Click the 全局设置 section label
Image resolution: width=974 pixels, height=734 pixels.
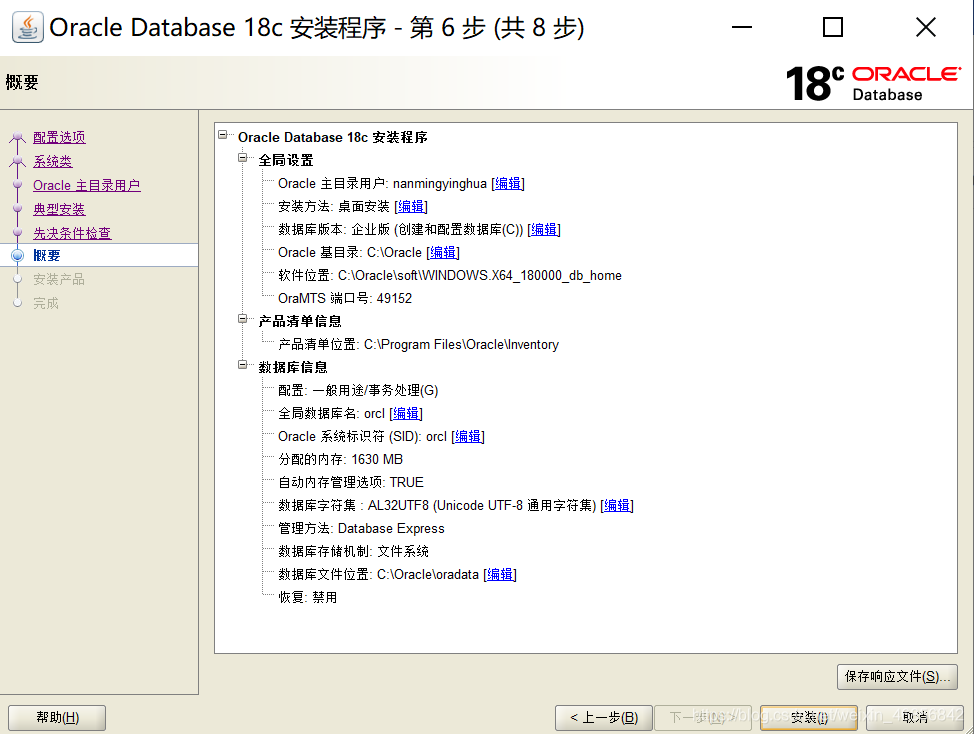(286, 160)
